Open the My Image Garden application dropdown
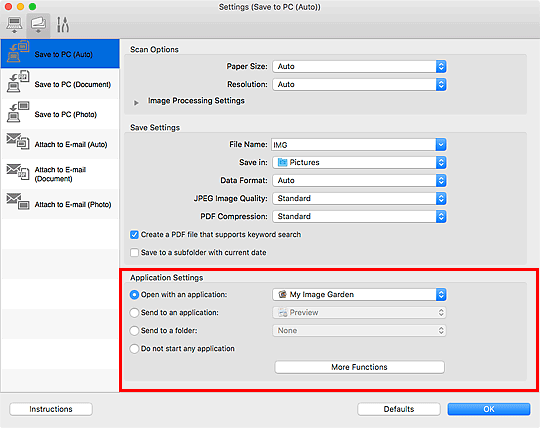 [359, 294]
